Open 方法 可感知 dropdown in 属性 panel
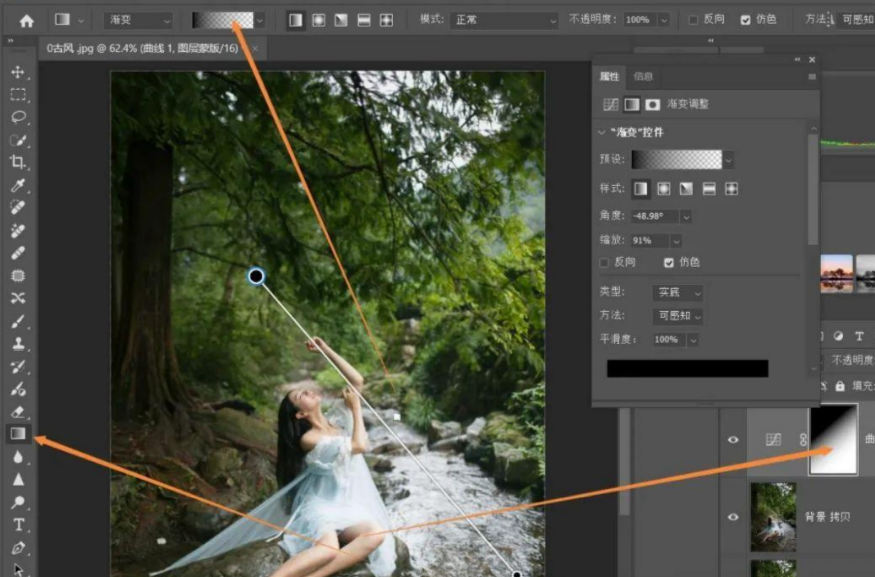 [x=677, y=316]
